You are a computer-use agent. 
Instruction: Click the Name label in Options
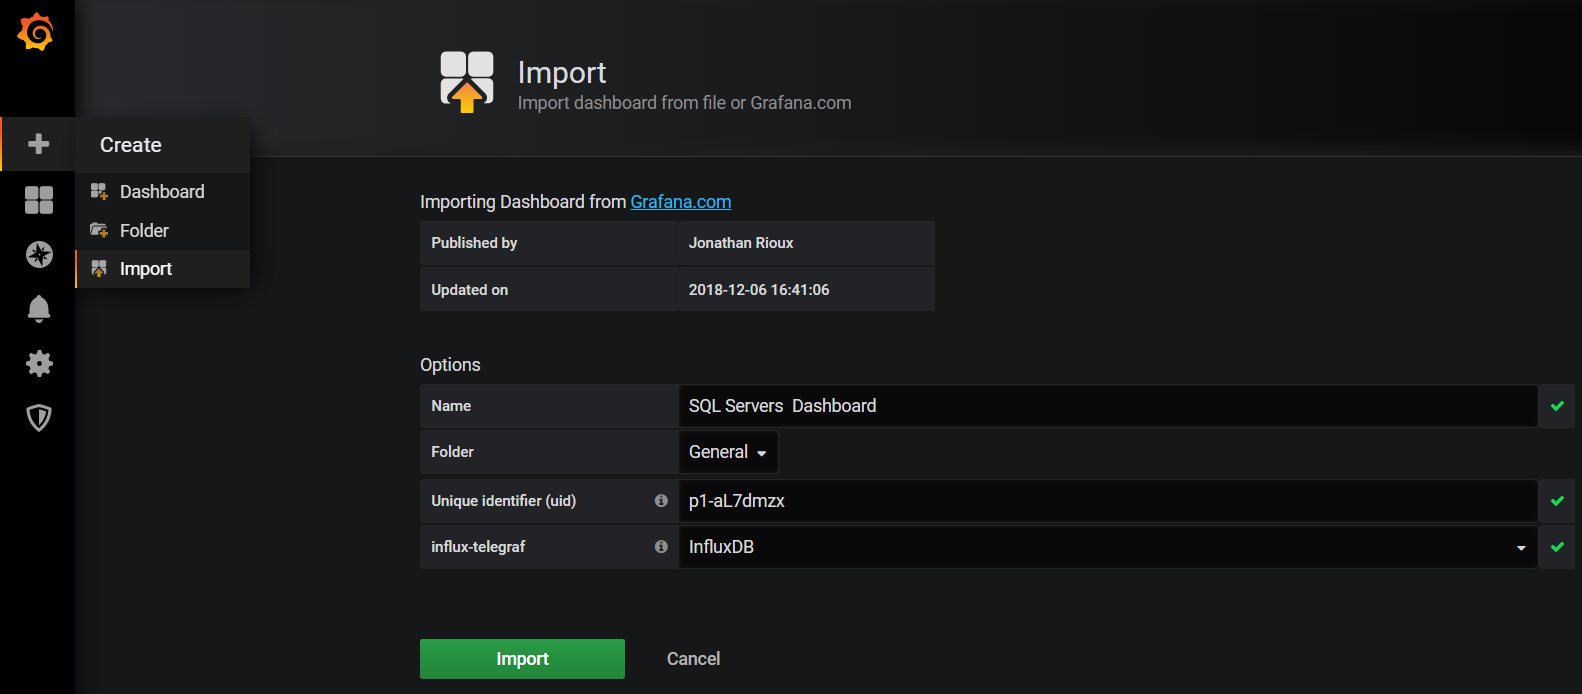pyautogui.click(x=451, y=406)
